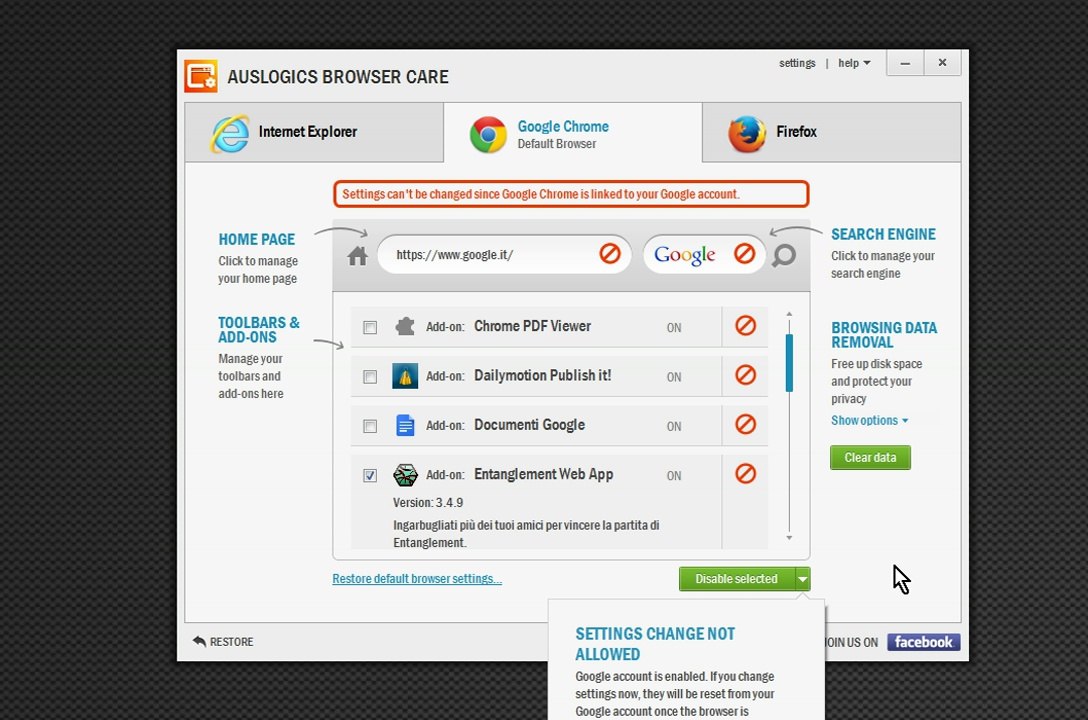Open the Disable selected dropdown arrow
This screenshot has height=720, width=1088.
click(803, 579)
